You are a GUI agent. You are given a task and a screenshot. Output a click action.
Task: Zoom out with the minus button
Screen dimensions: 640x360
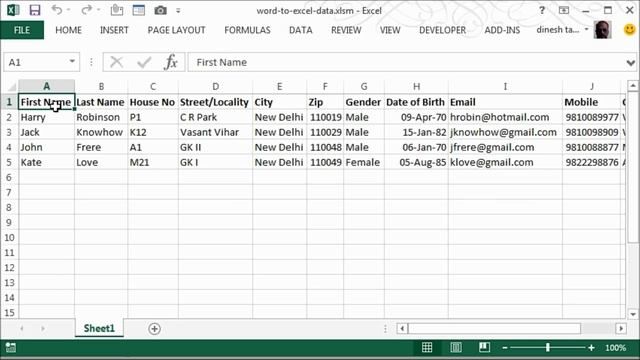click(x=504, y=348)
